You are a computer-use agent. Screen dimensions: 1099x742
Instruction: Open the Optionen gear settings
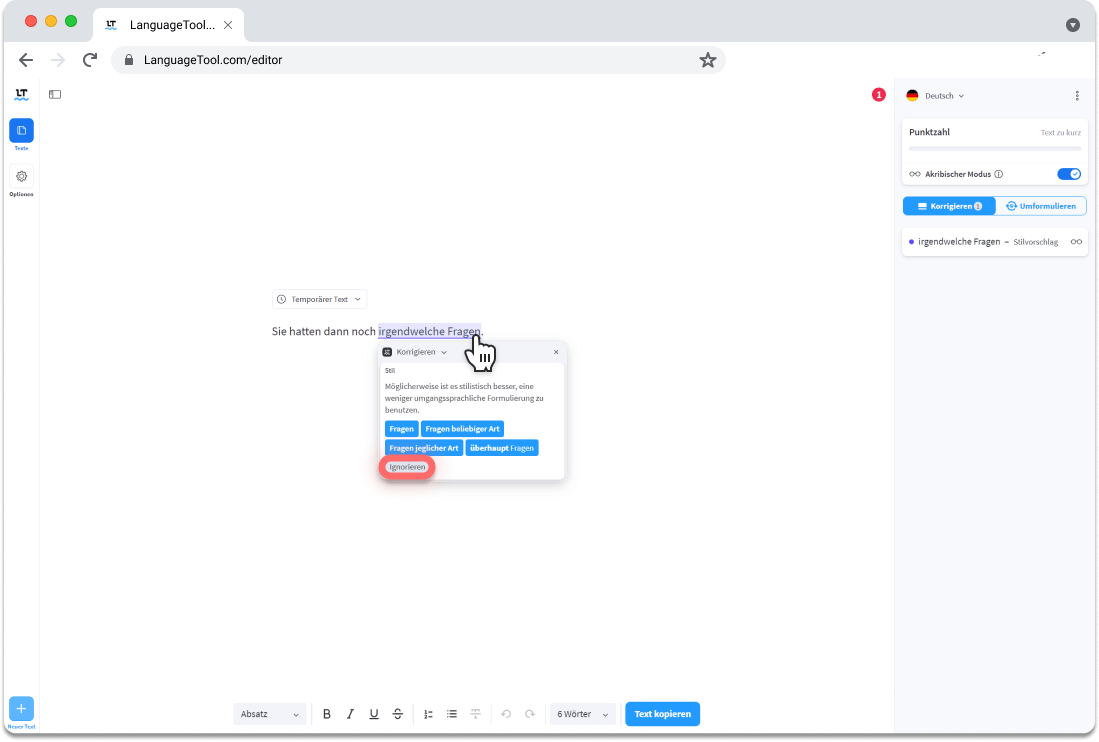(22, 181)
